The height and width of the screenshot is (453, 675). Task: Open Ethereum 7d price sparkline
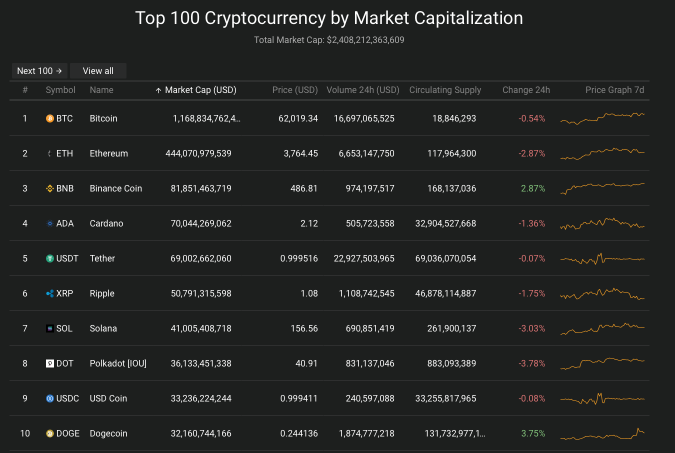click(x=603, y=153)
